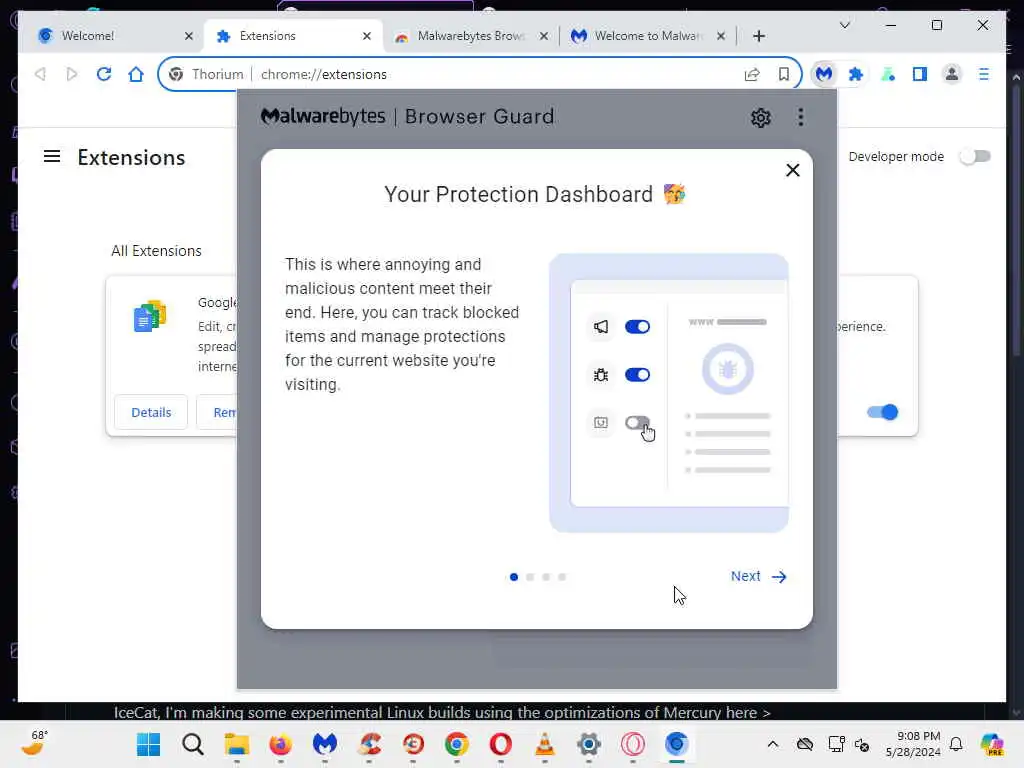Reload the current page
The width and height of the screenshot is (1024, 768).
point(104,74)
